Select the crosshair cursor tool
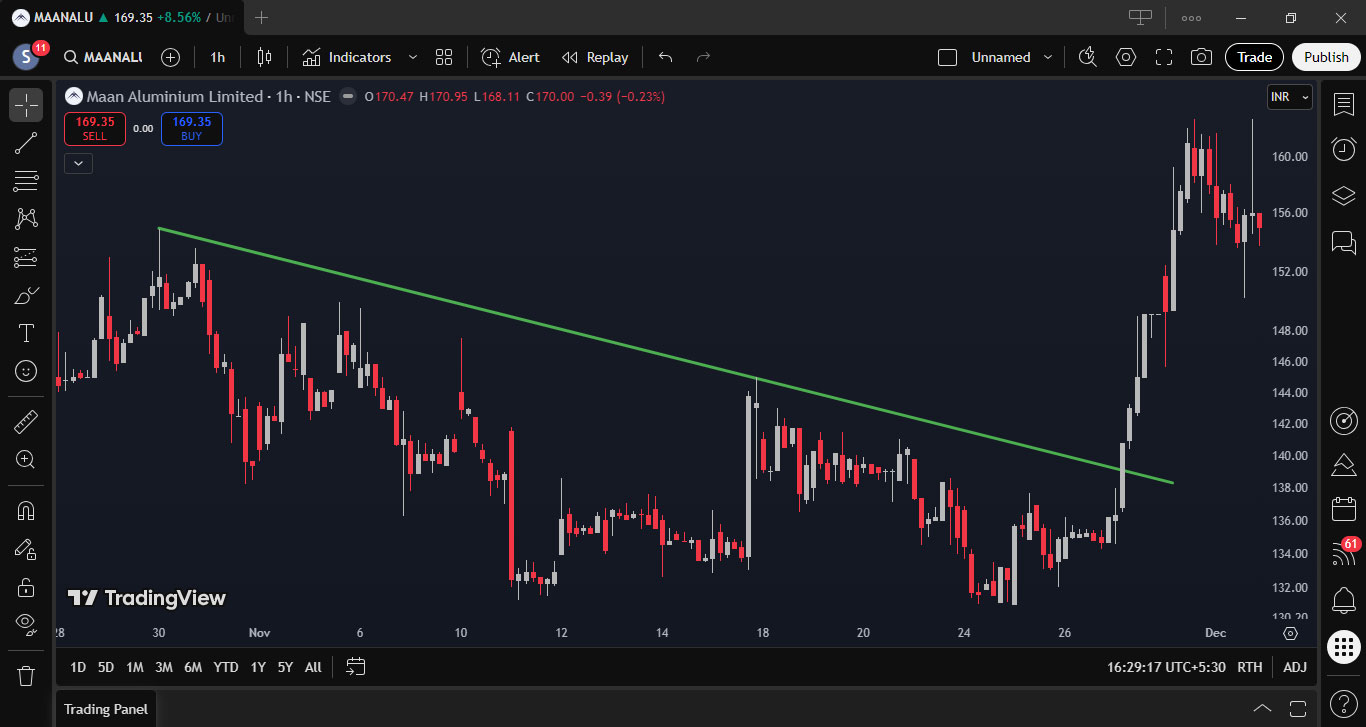 tap(26, 105)
